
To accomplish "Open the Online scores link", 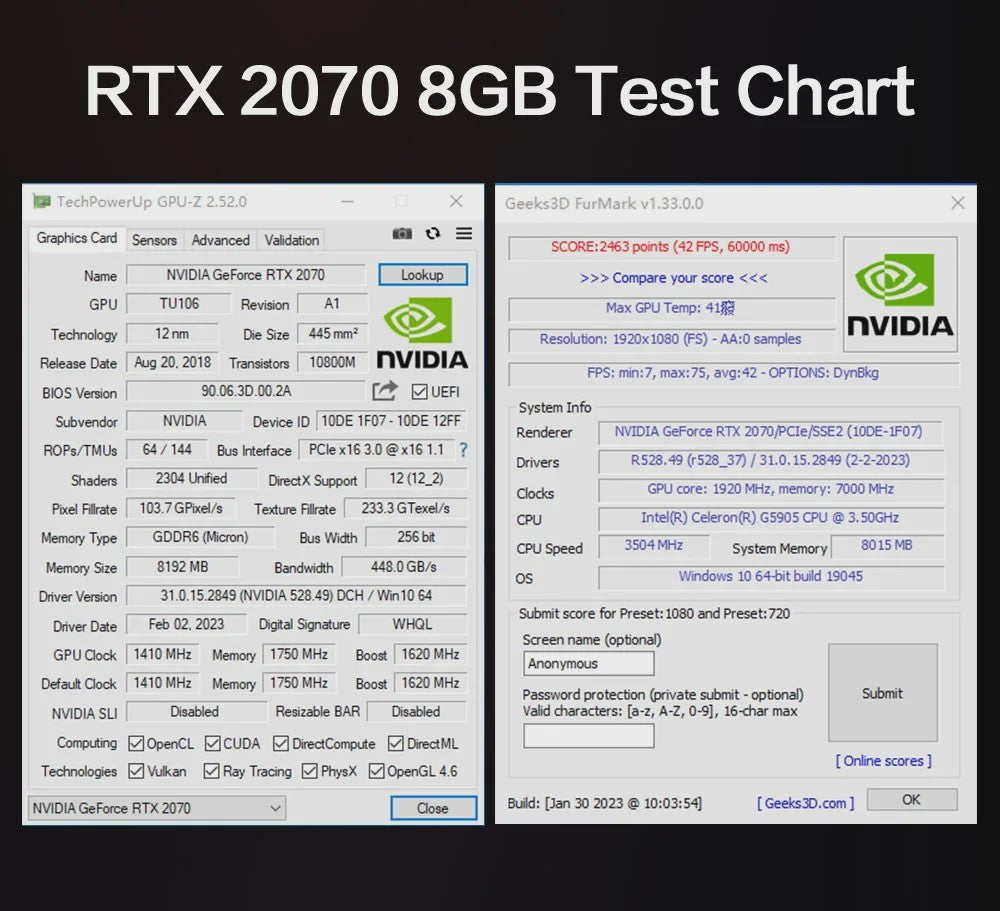I will pyautogui.click(x=883, y=760).
